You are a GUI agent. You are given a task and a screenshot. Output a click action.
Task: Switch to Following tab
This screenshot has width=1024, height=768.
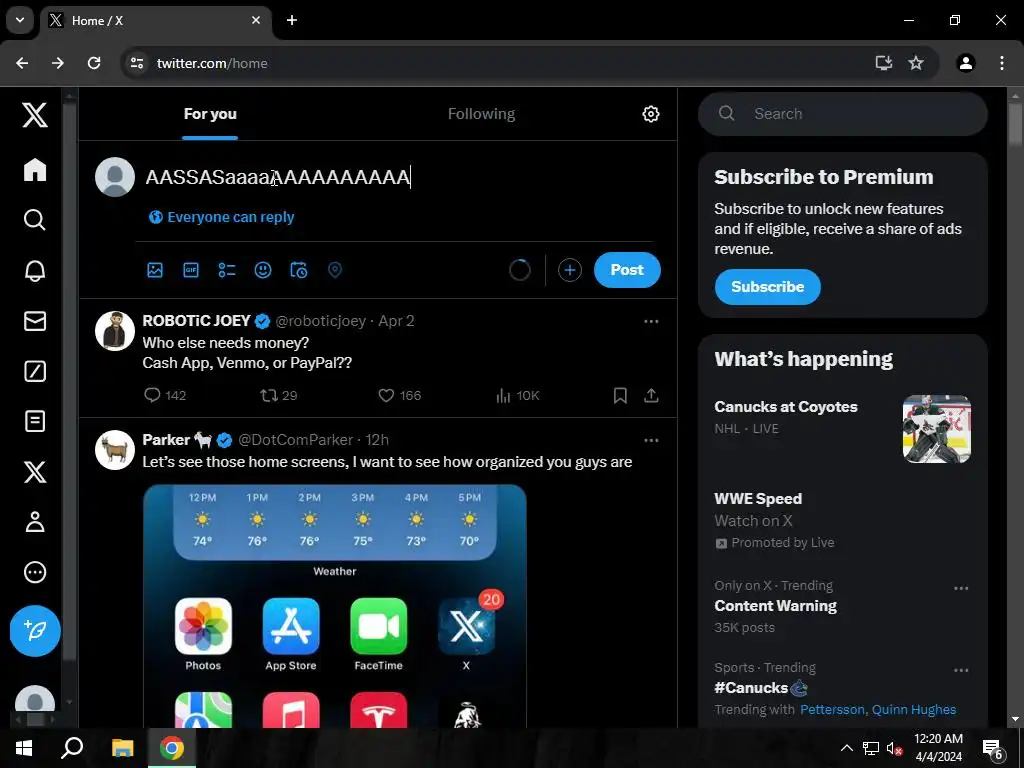pyautogui.click(x=481, y=114)
